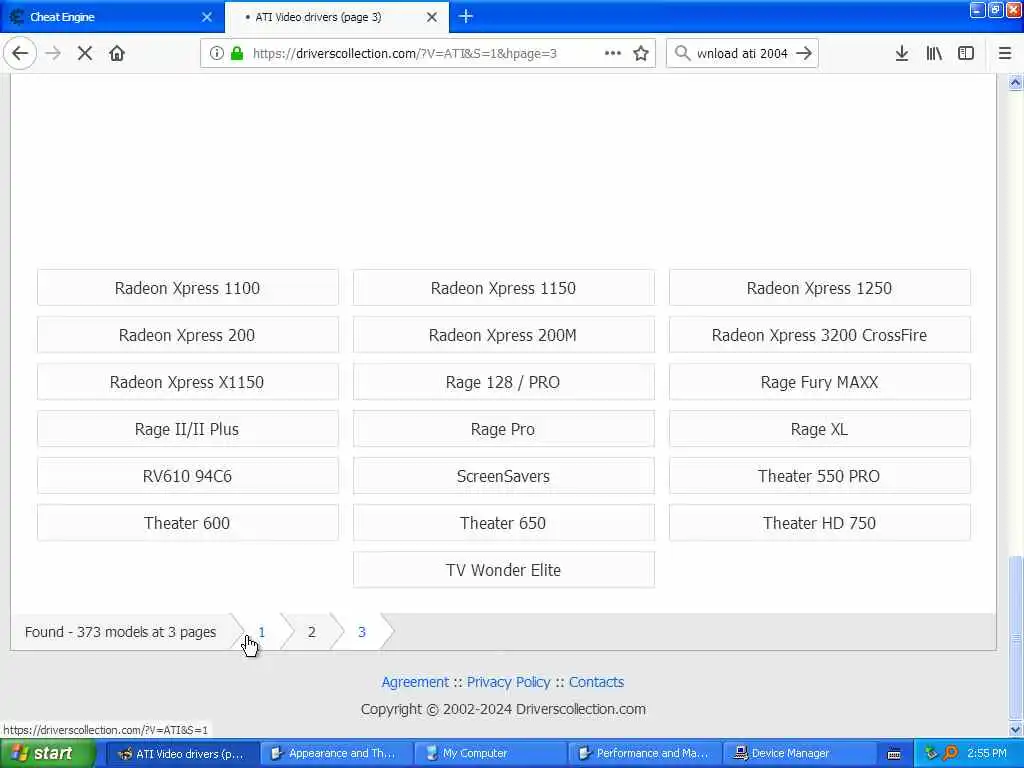The width and height of the screenshot is (1024, 768).
Task: Switch to Performance and Maintenance taskbar window
Action: (645, 754)
